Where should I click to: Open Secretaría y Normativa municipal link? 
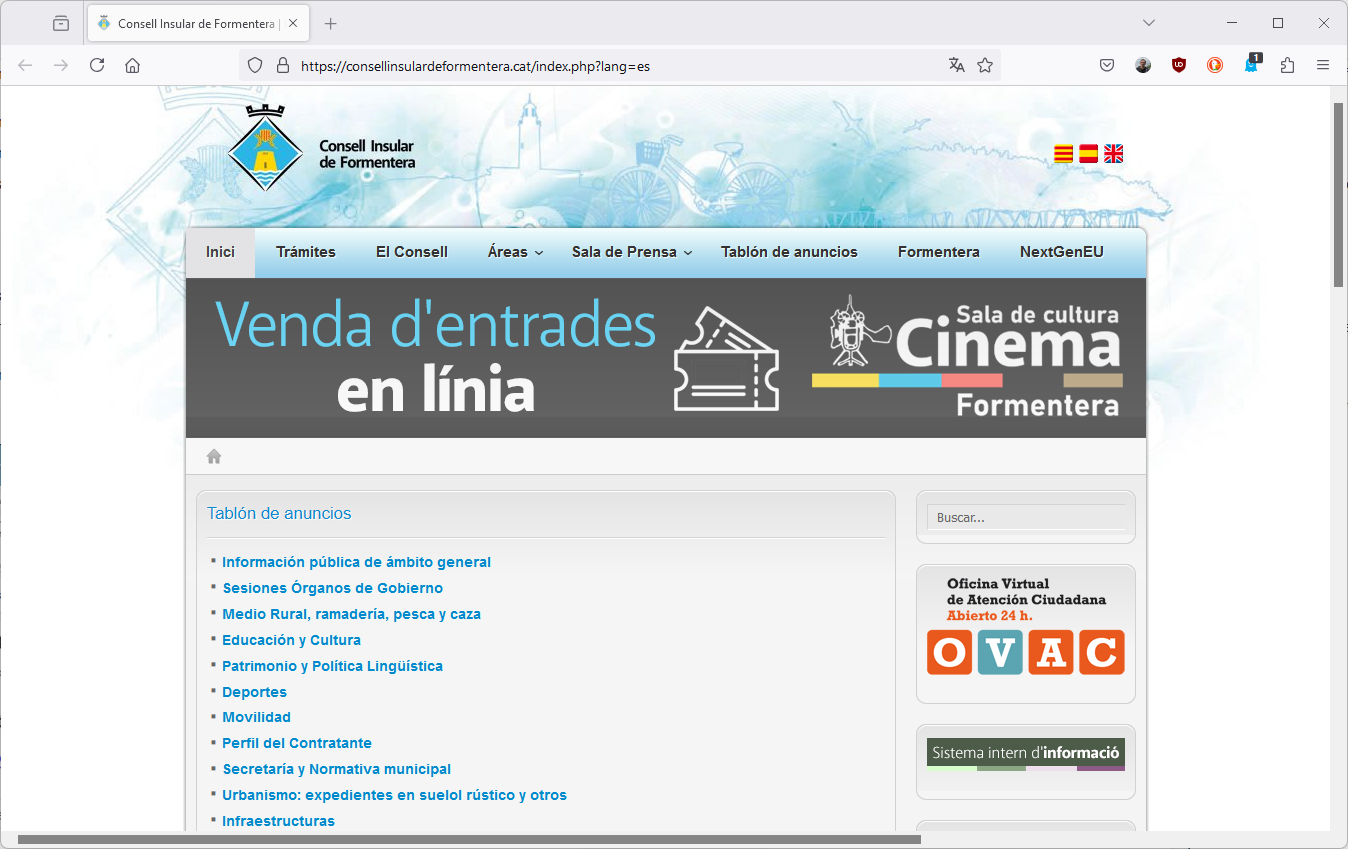pos(336,769)
